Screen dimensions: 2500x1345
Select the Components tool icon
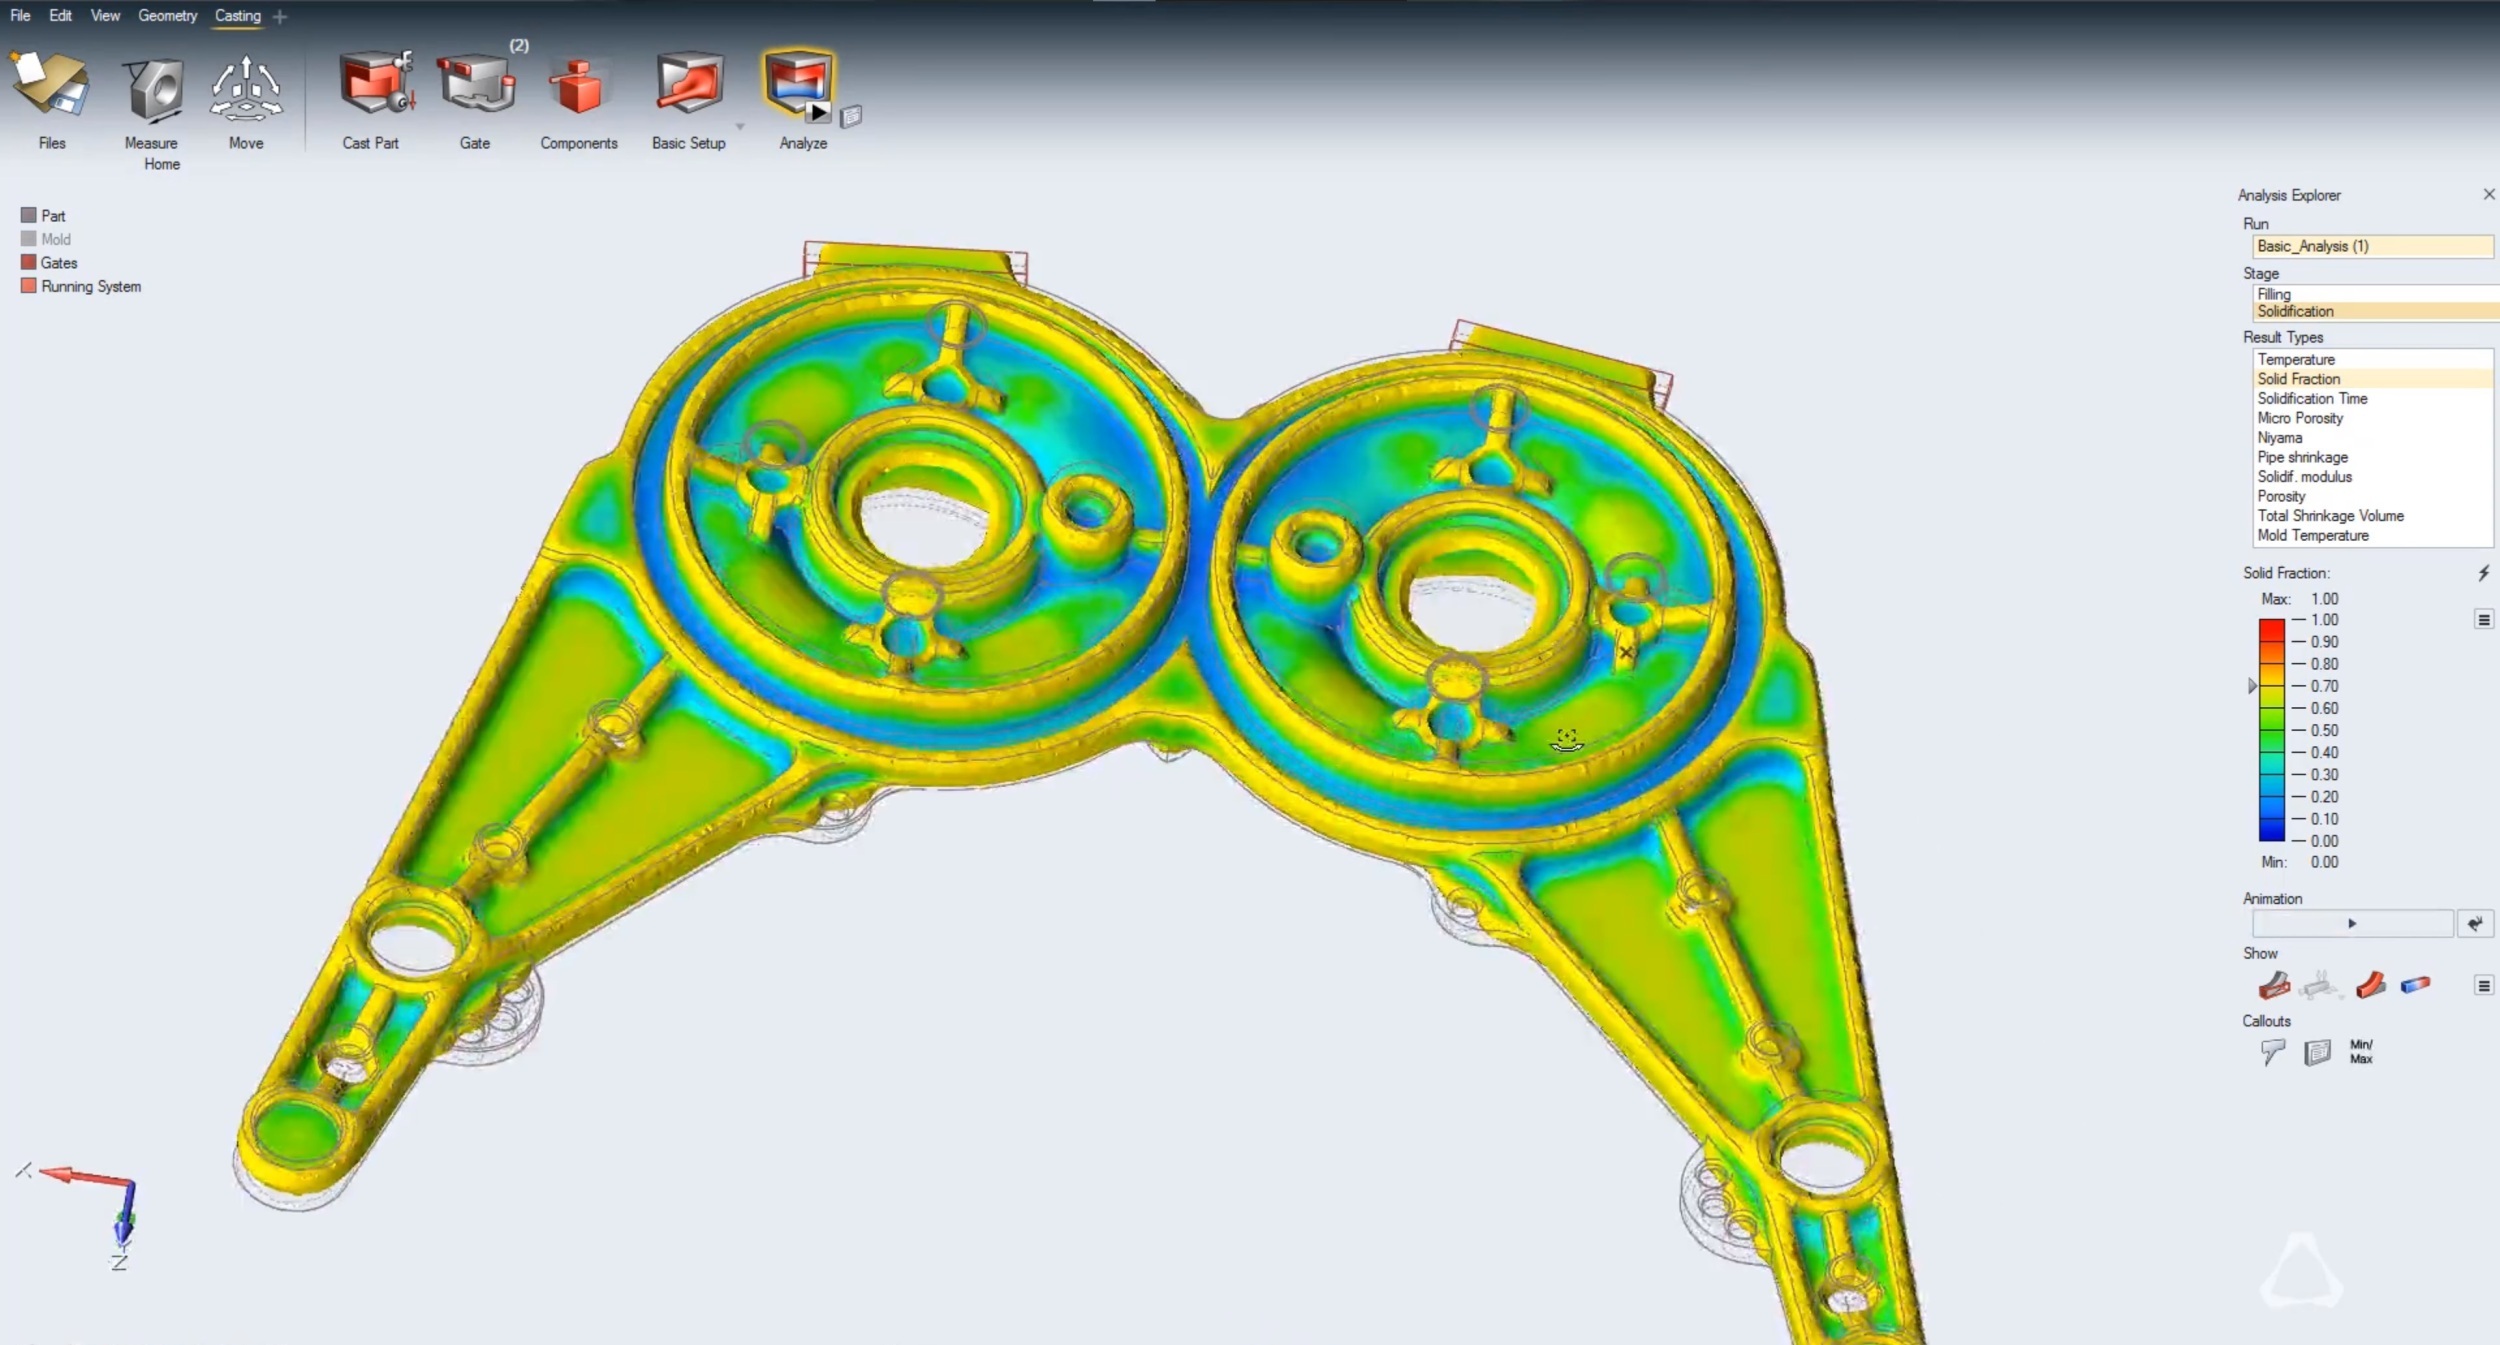coord(578,88)
